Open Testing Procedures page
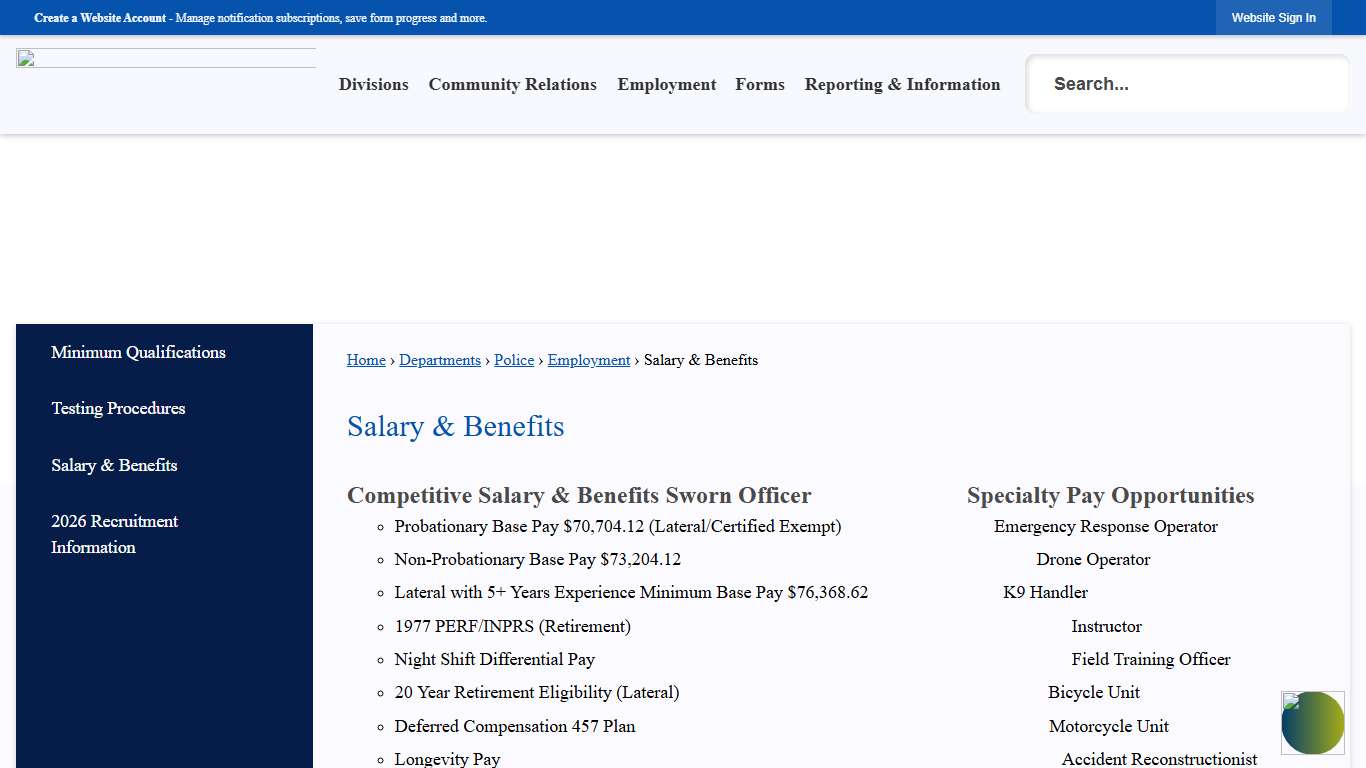 coord(118,408)
